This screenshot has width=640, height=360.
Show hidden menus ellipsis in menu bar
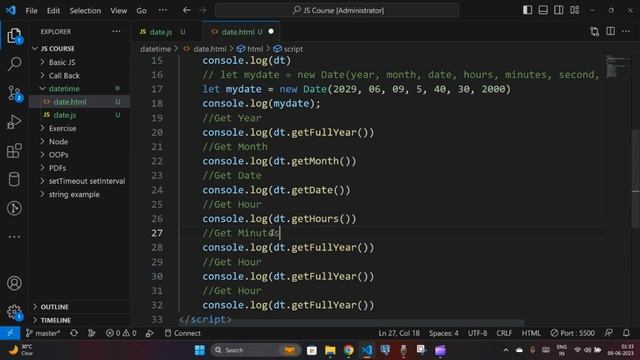tap(162, 10)
